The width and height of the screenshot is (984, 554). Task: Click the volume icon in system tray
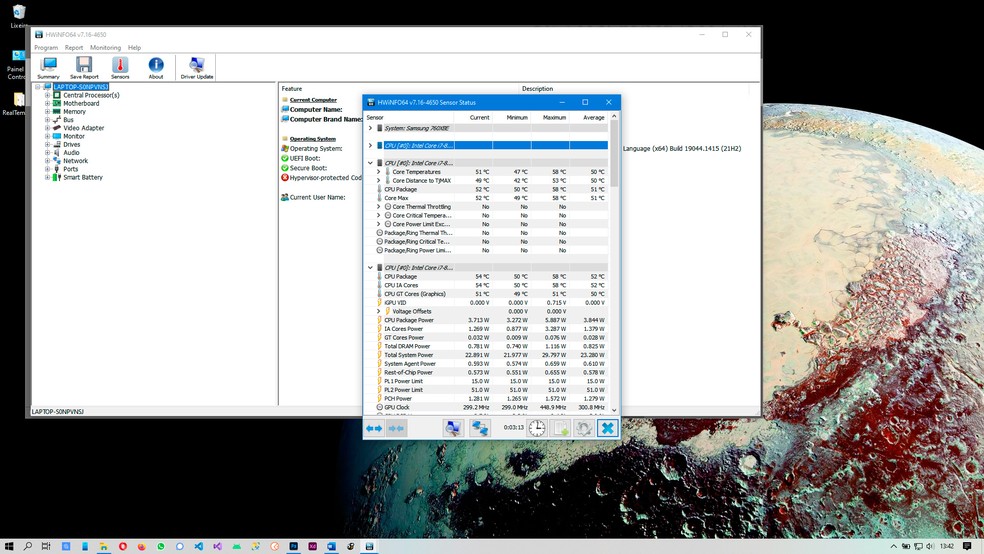(929, 546)
